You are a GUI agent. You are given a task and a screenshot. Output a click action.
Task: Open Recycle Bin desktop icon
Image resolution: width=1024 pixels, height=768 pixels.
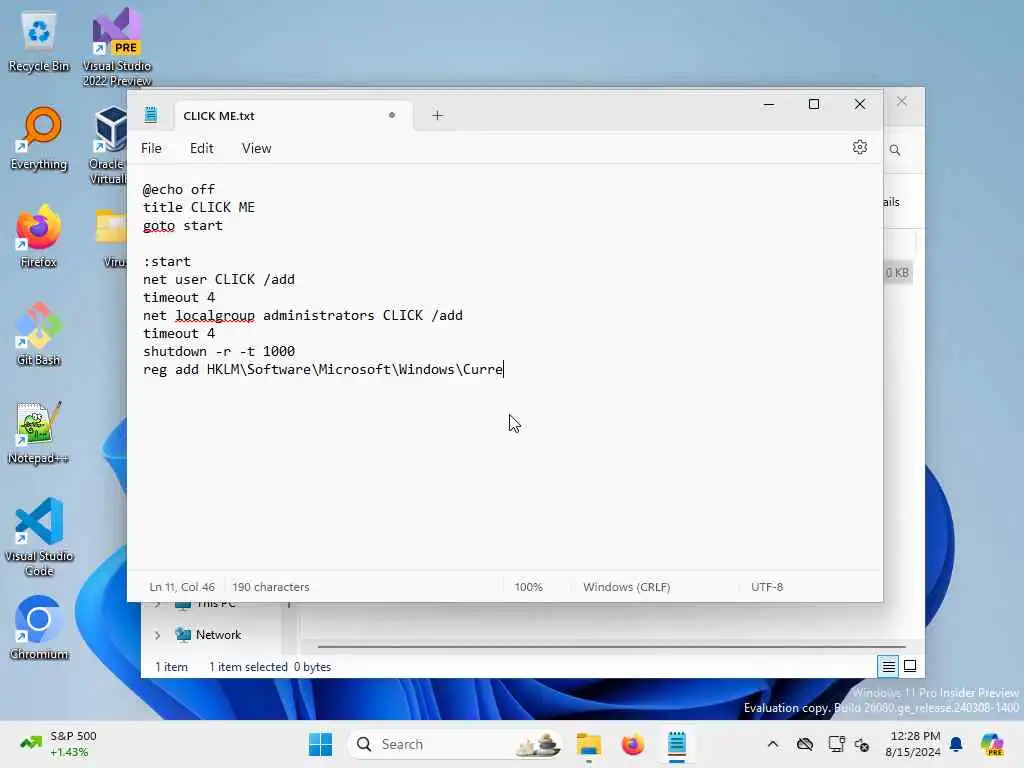click(x=39, y=42)
